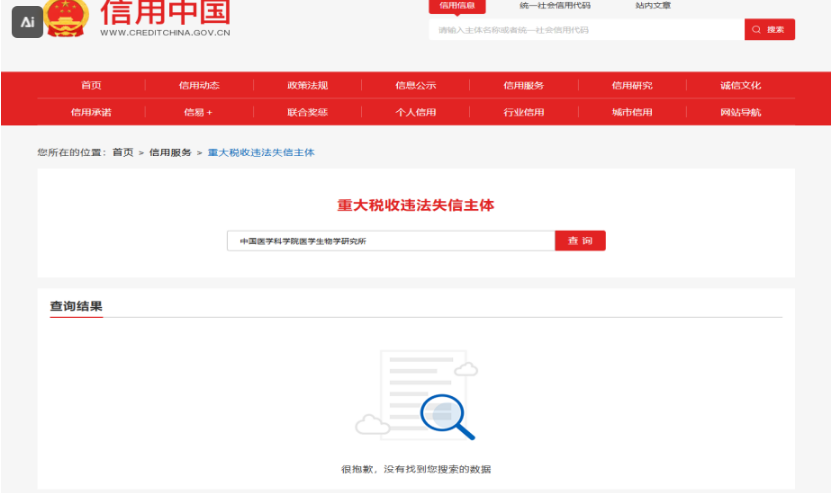Image resolution: width=834 pixels, height=495 pixels.
Task: Open the 城市信用 menu item
Action: pyautogui.click(x=632, y=112)
